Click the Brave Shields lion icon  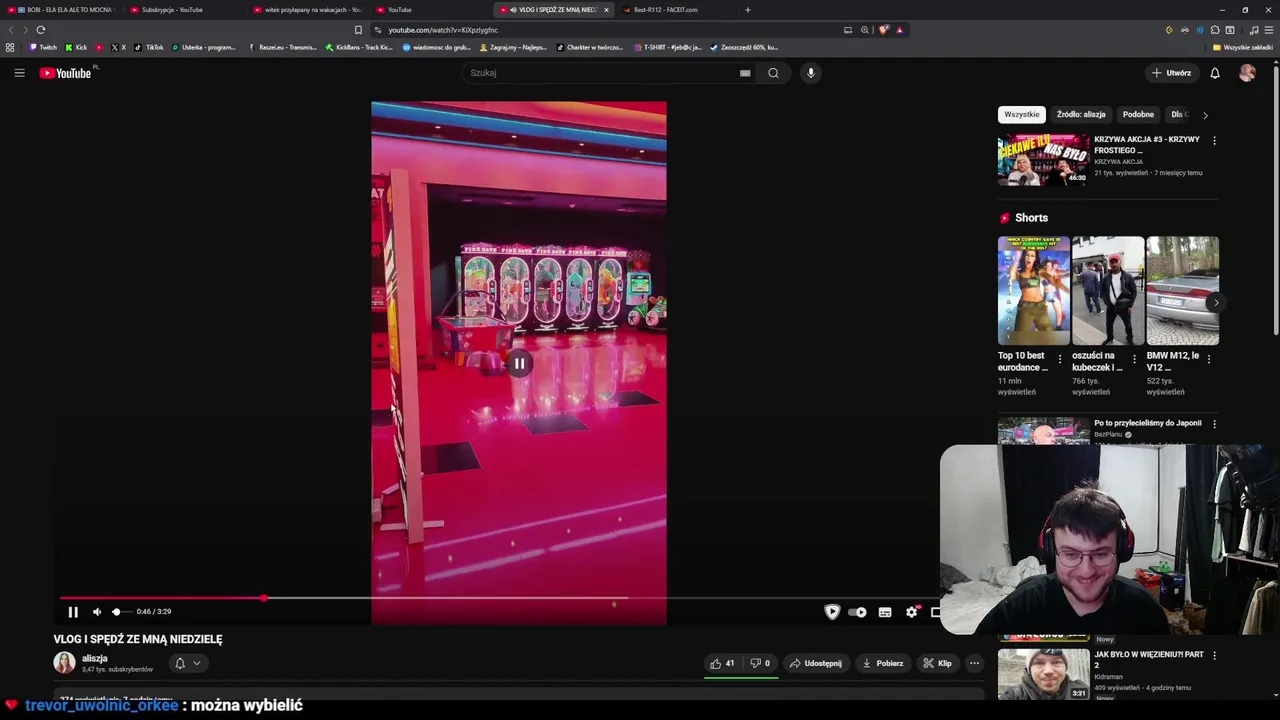pos(883,30)
